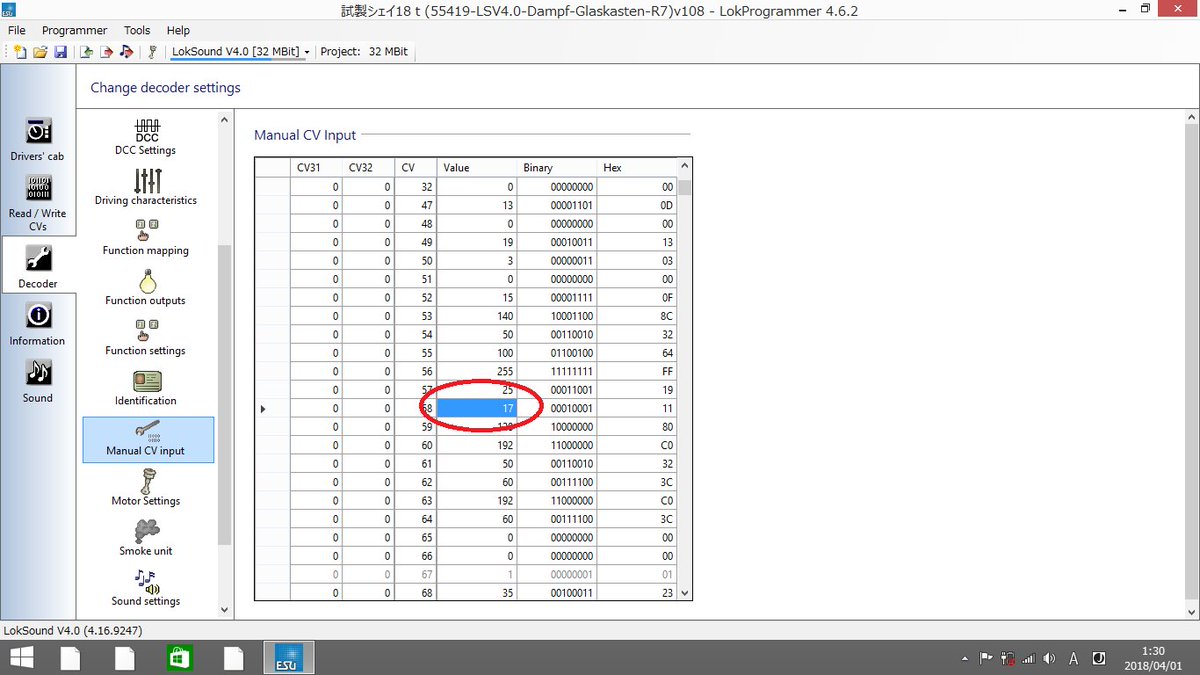The width and height of the screenshot is (1200, 675).
Task: Click the key-shaped decoder tool icon in the toolbar
Action: pos(152,52)
